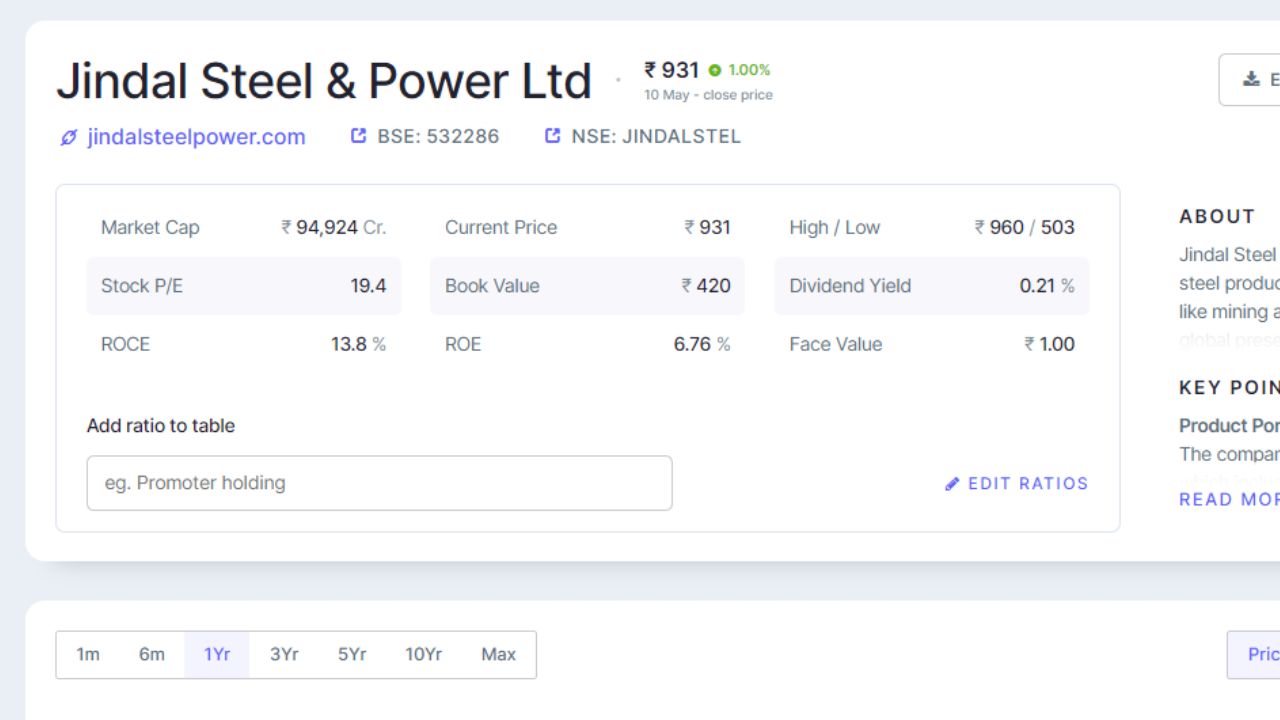Select the 3Yr chart range
The image size is (1280, 720).
(x=284, y=655)
